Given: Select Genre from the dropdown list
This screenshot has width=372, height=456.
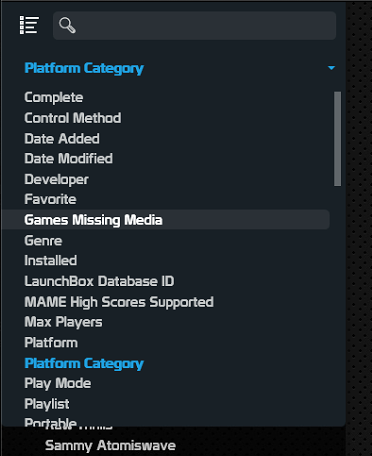Looking at the screenshot, I should point(43,241).
